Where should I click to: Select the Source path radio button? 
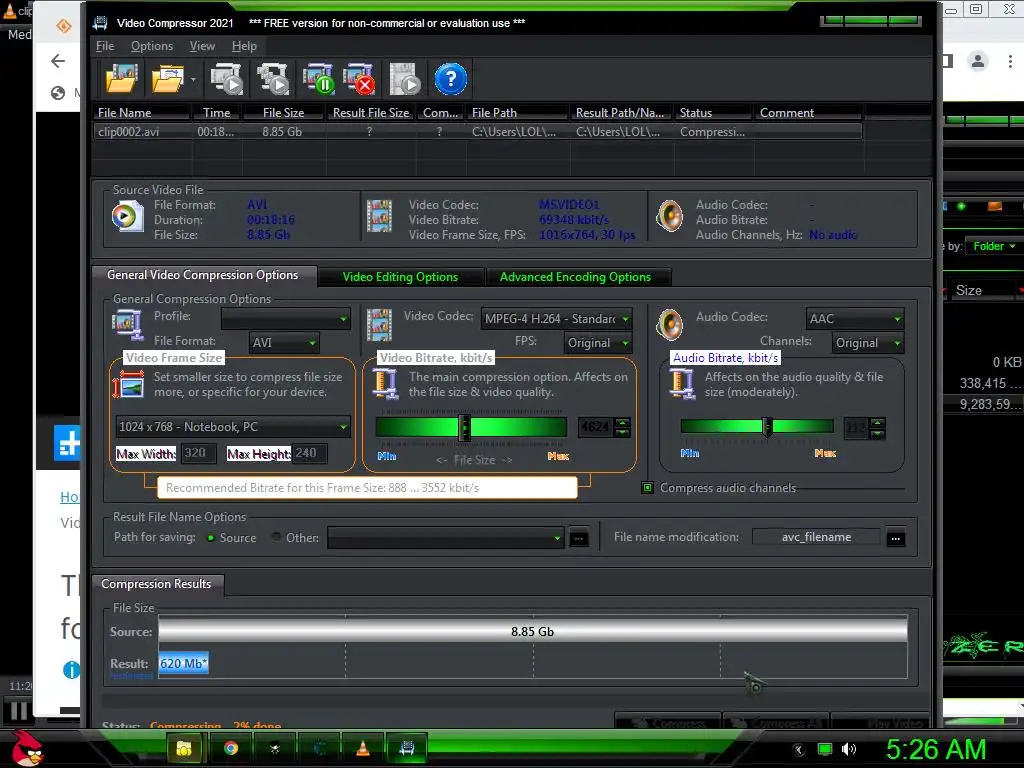[x=211, y=538]
